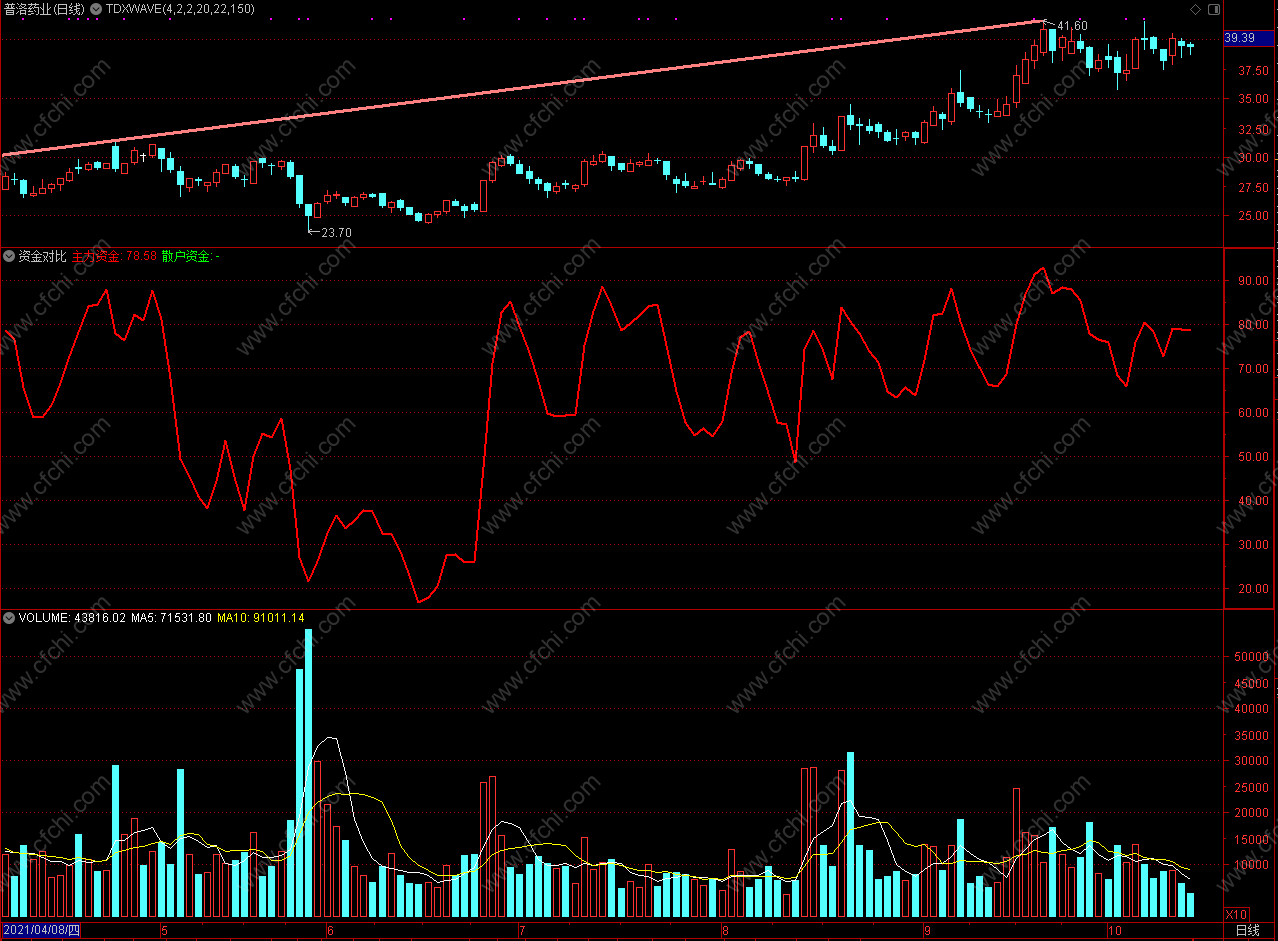
Task: Expand the TDXWAVE indicator dropdown arrow
Action: (x=95, y=9)
